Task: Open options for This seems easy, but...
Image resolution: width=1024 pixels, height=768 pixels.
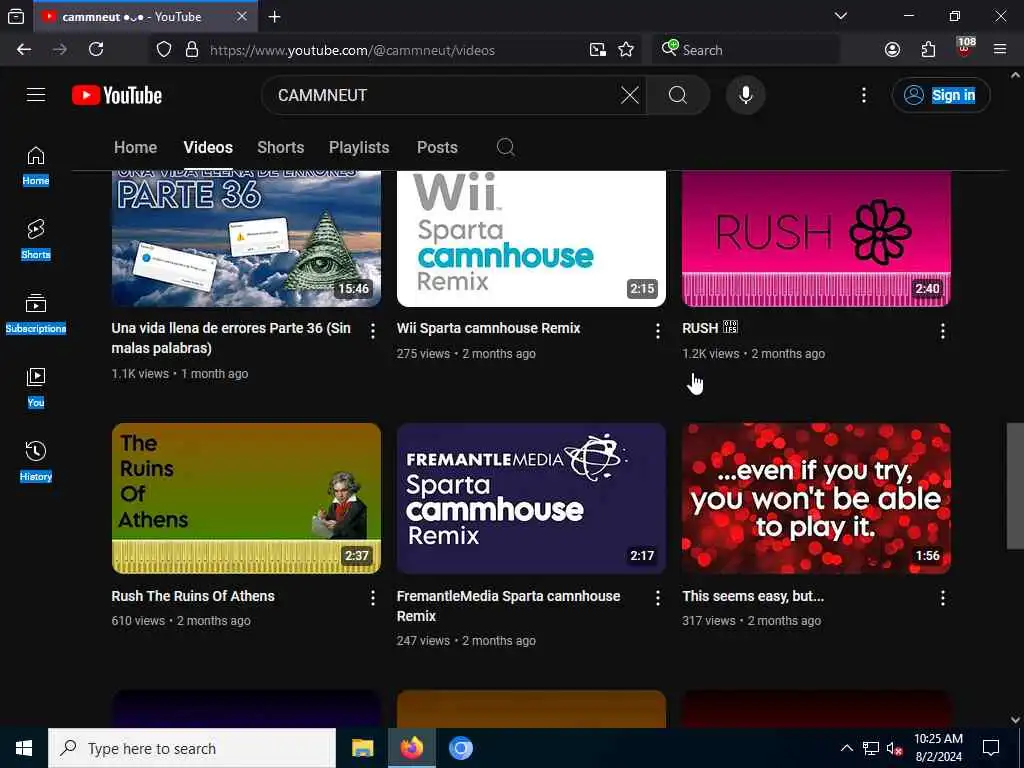Action: click(942, 598)
